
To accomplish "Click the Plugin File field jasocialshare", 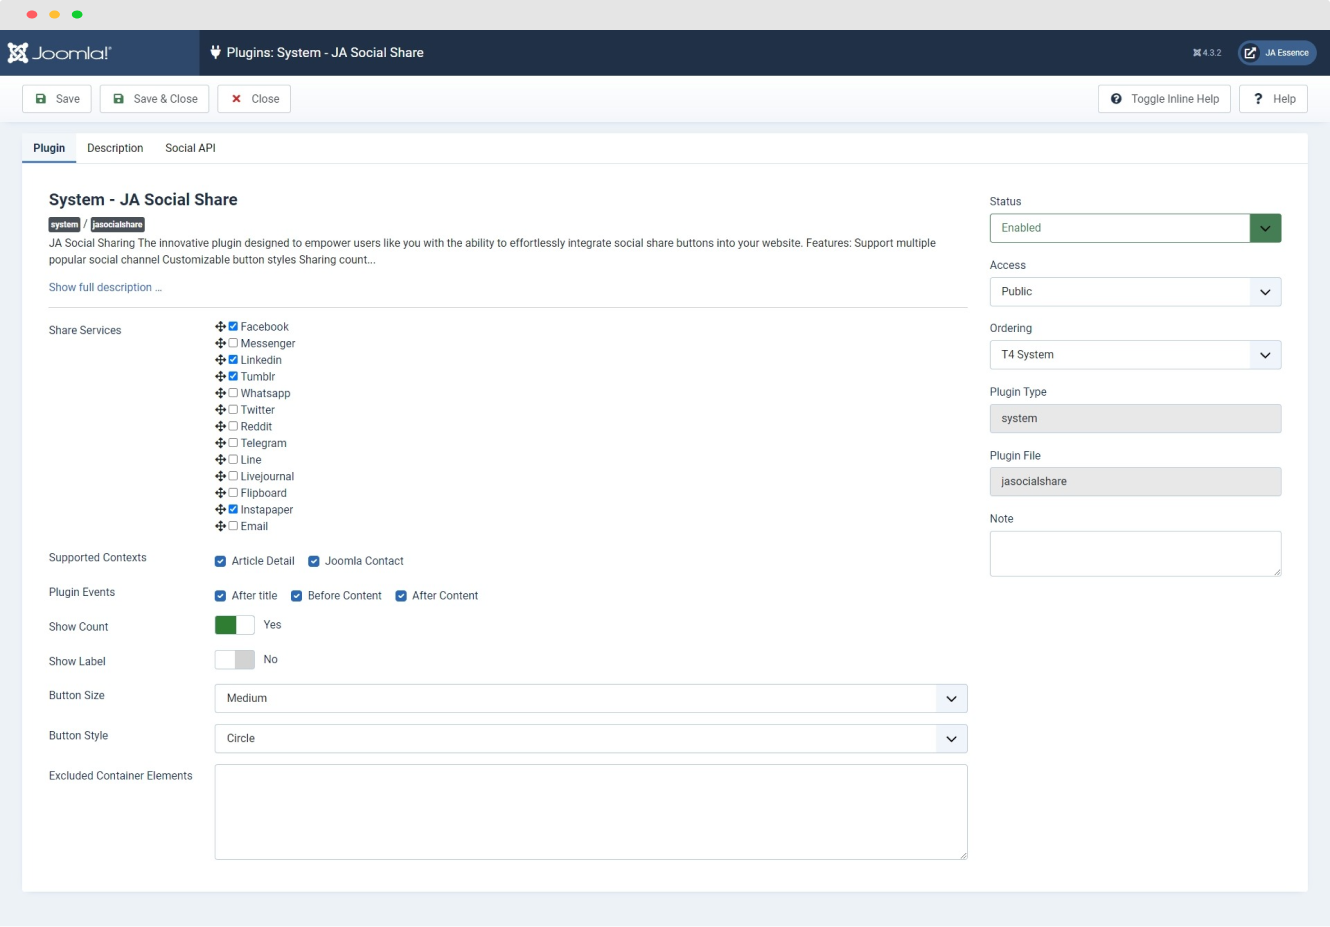I will tap(1135, 482).
